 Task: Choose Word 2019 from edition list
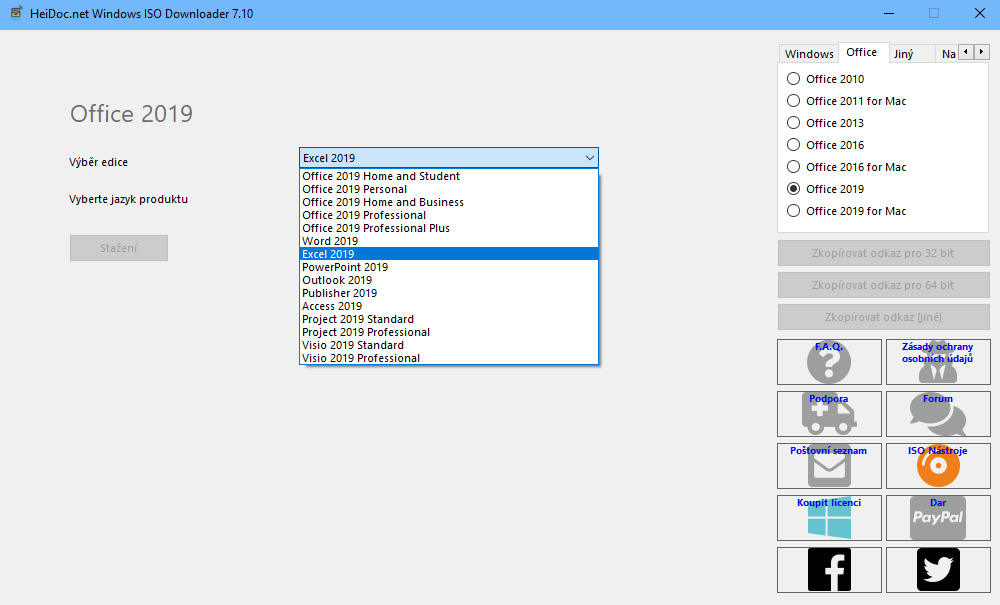pos(449,241)
